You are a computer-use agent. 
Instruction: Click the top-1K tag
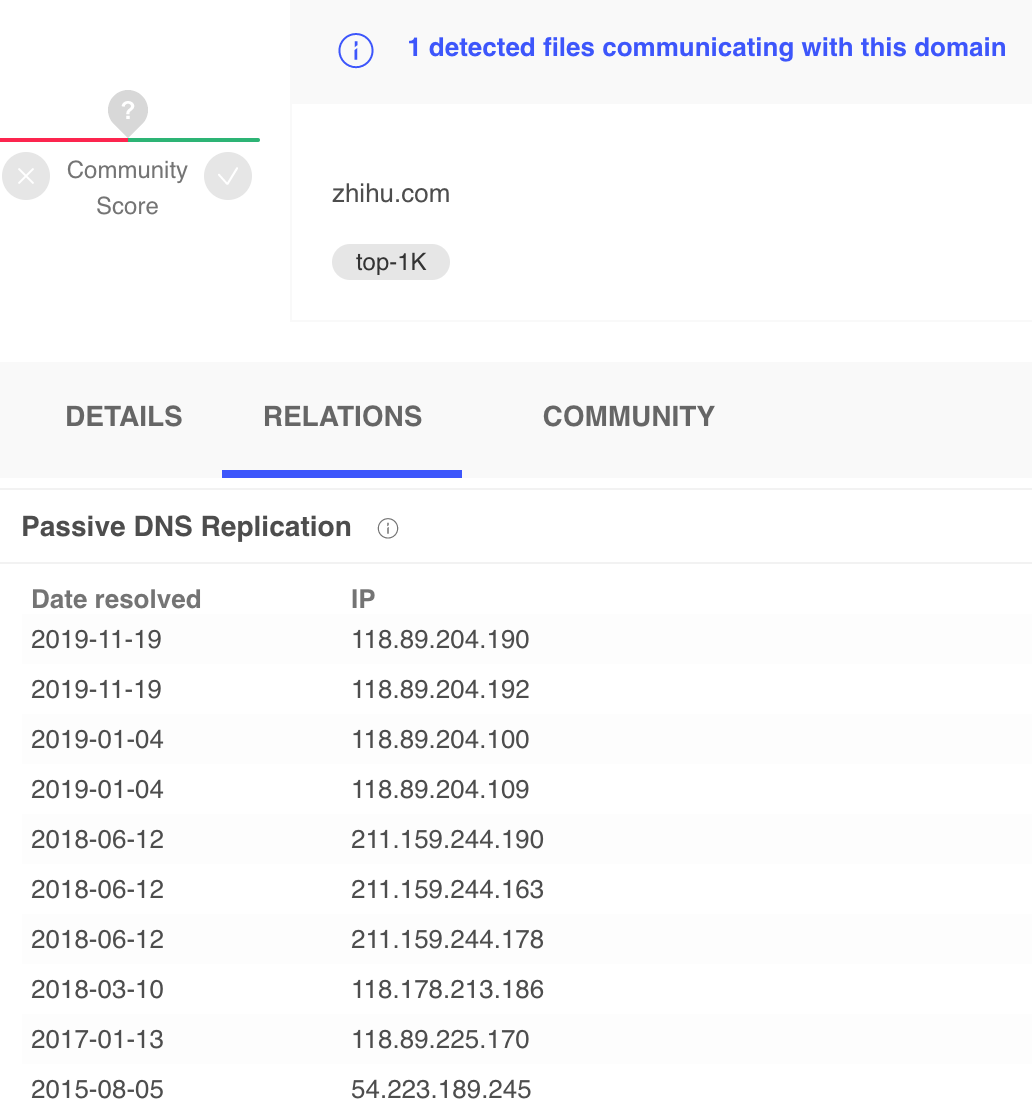point(391,263)
